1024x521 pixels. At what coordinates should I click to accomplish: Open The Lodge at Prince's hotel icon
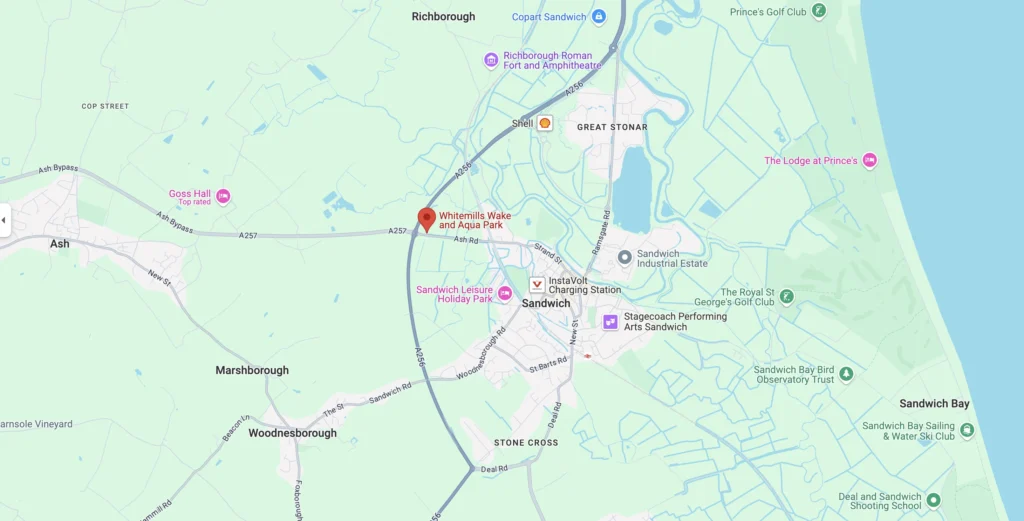(x=869, y=160)
